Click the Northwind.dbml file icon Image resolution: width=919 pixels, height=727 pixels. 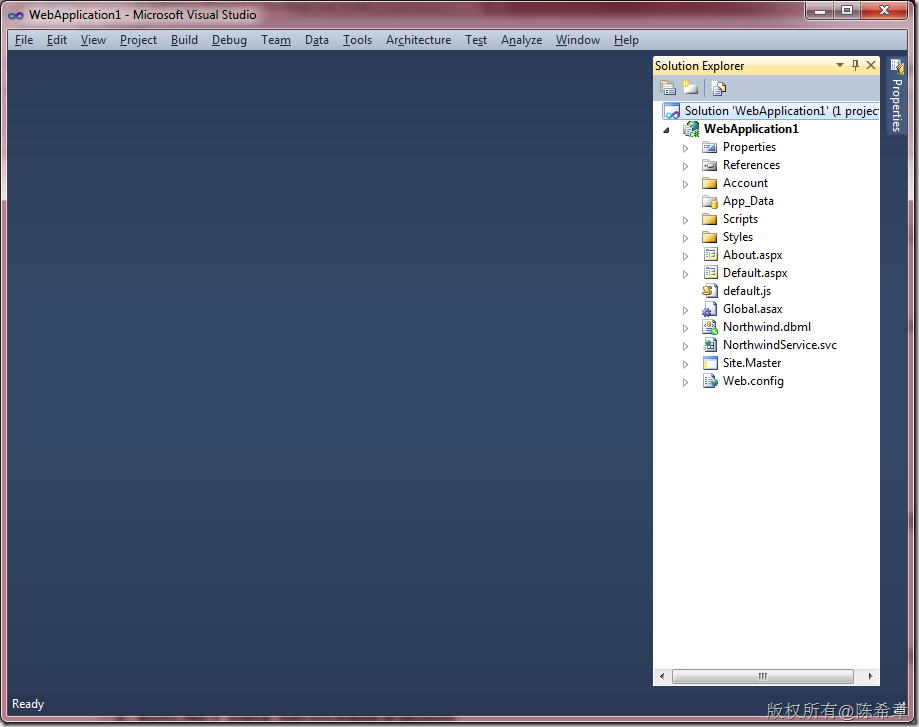pos(710,327)
